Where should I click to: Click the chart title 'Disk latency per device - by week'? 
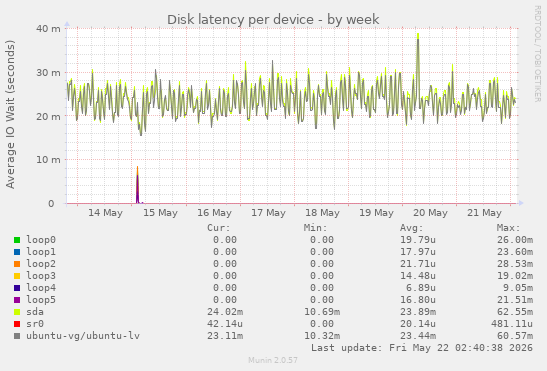click(x=273, y=20)
